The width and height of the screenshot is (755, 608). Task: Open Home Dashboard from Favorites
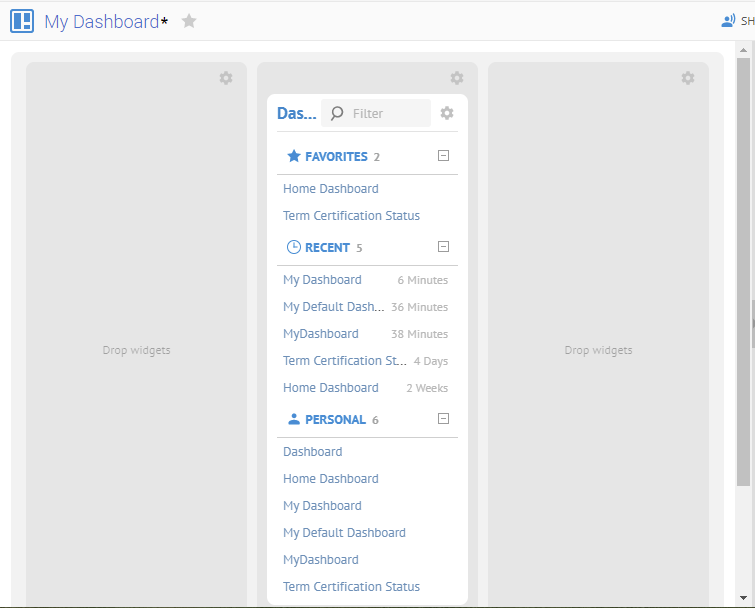(x=331, y=189)
